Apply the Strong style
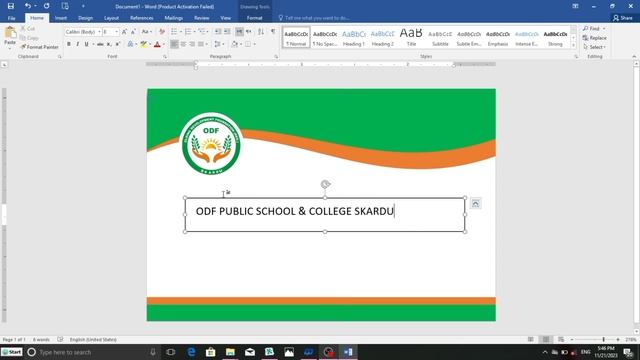 coord(555,38)
